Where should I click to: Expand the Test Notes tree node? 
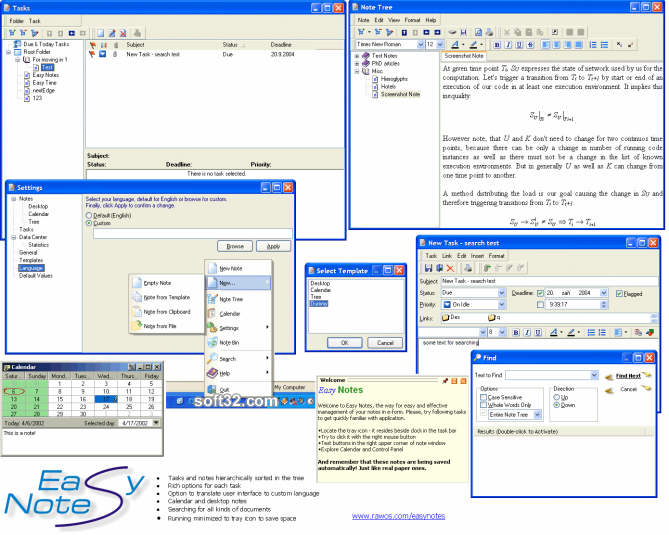pyautogui.click(x=357, y=56)
